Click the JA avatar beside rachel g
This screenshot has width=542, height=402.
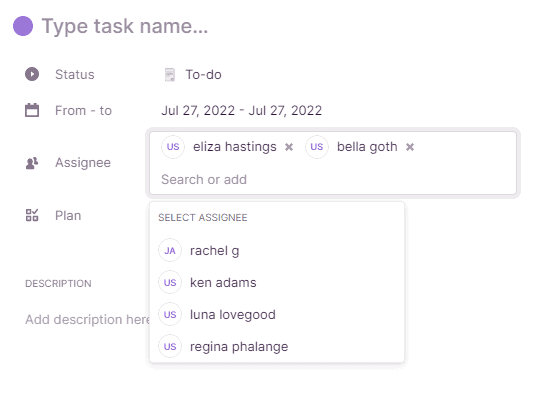[170, 251]
